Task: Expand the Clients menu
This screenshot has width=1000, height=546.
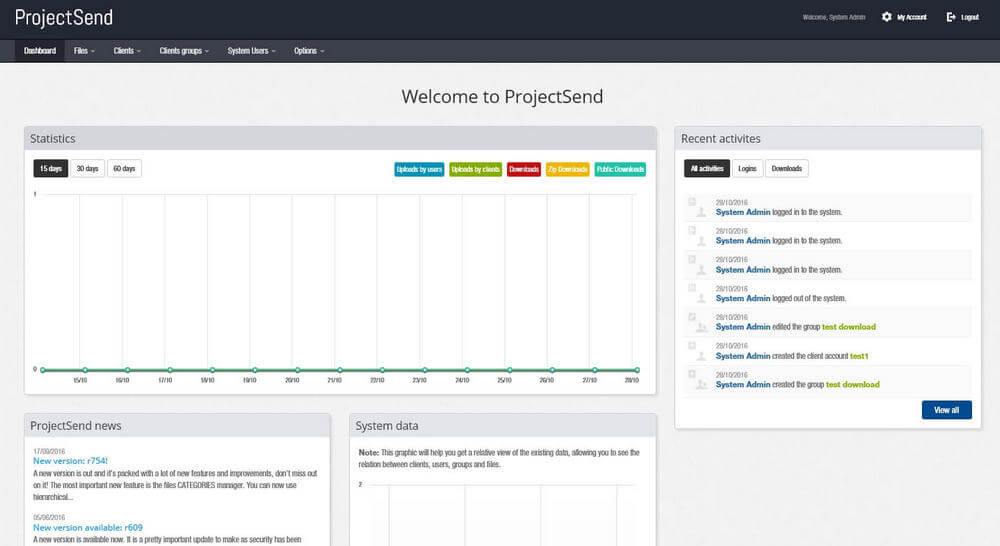Action: [127, 51]
